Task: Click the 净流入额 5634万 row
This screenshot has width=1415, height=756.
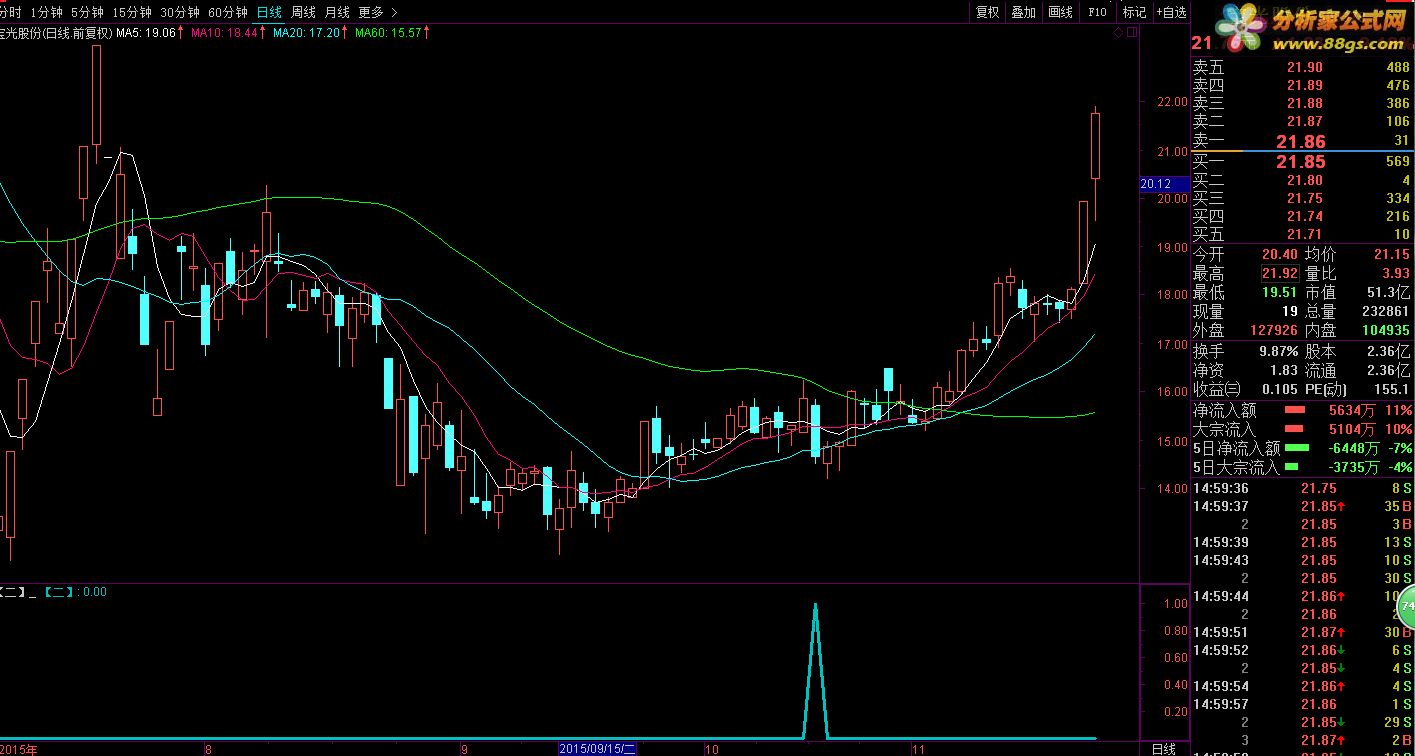Action: point(1302,410)
